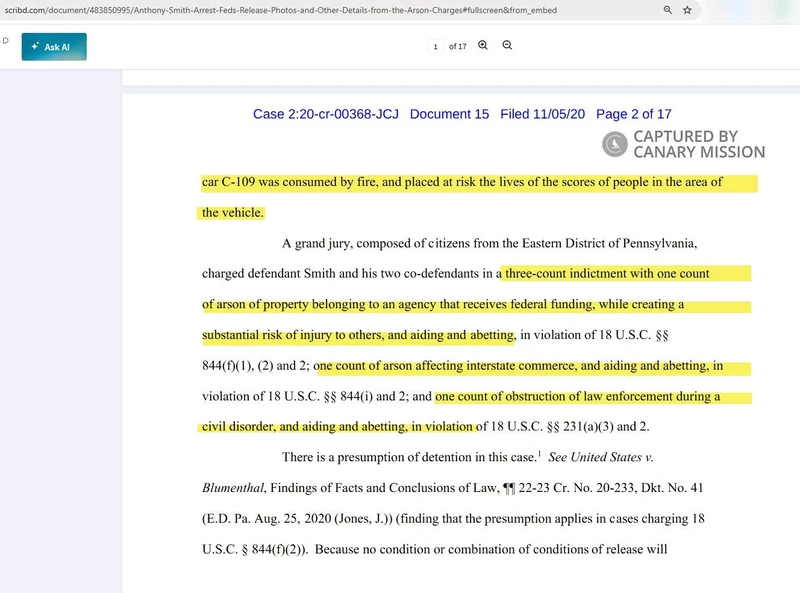Click the page number input field
Viewport: 800px width, 593px height.
(x=436, y=47)
